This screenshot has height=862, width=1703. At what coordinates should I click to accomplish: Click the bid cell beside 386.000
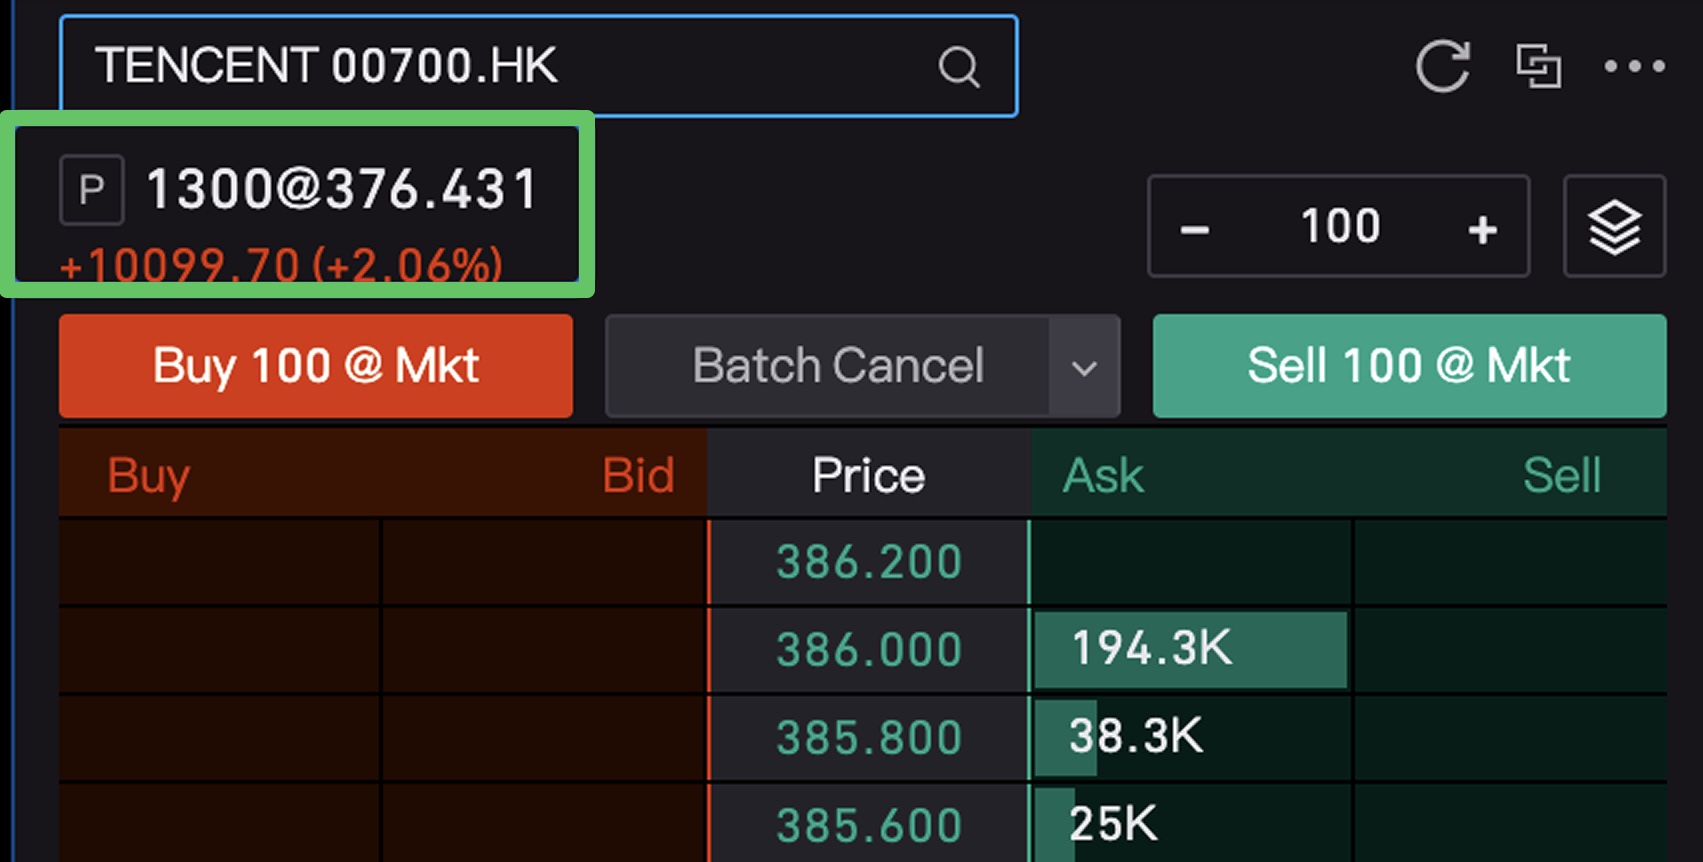coord(544,650)
